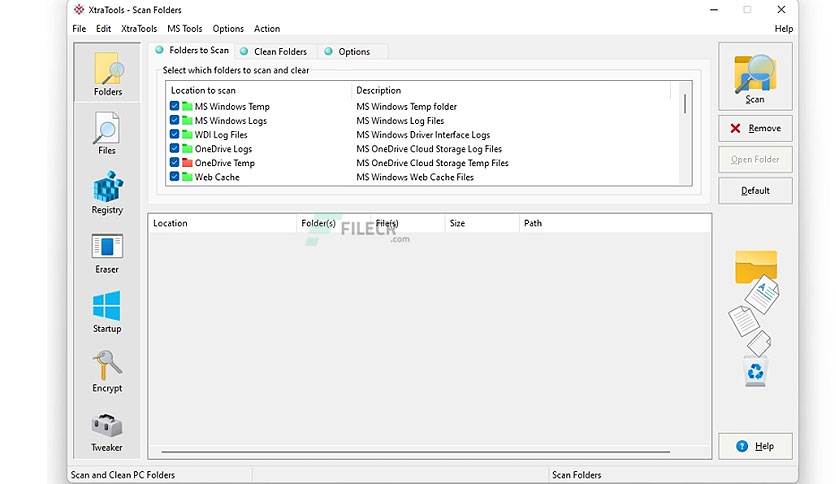Image resolution: width=836 pixels, height=484 pixels.
Task: Click the Description column header
Action: tap(511, 91)
